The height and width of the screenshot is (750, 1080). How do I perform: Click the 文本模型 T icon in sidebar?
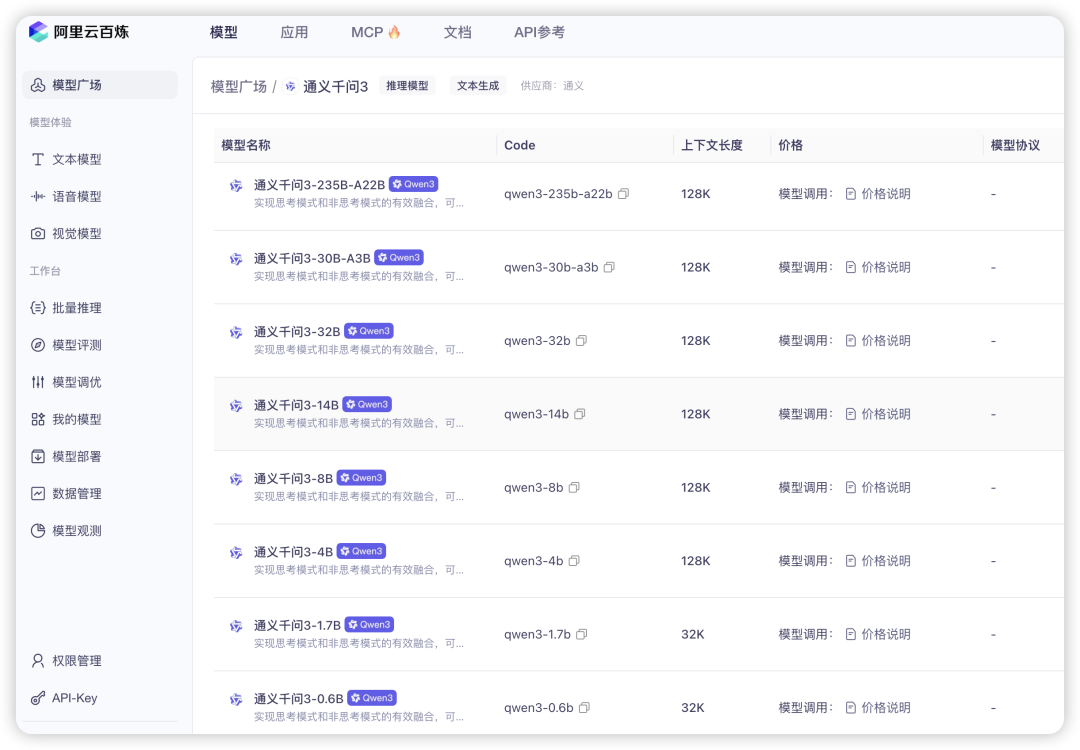[38, 159]
